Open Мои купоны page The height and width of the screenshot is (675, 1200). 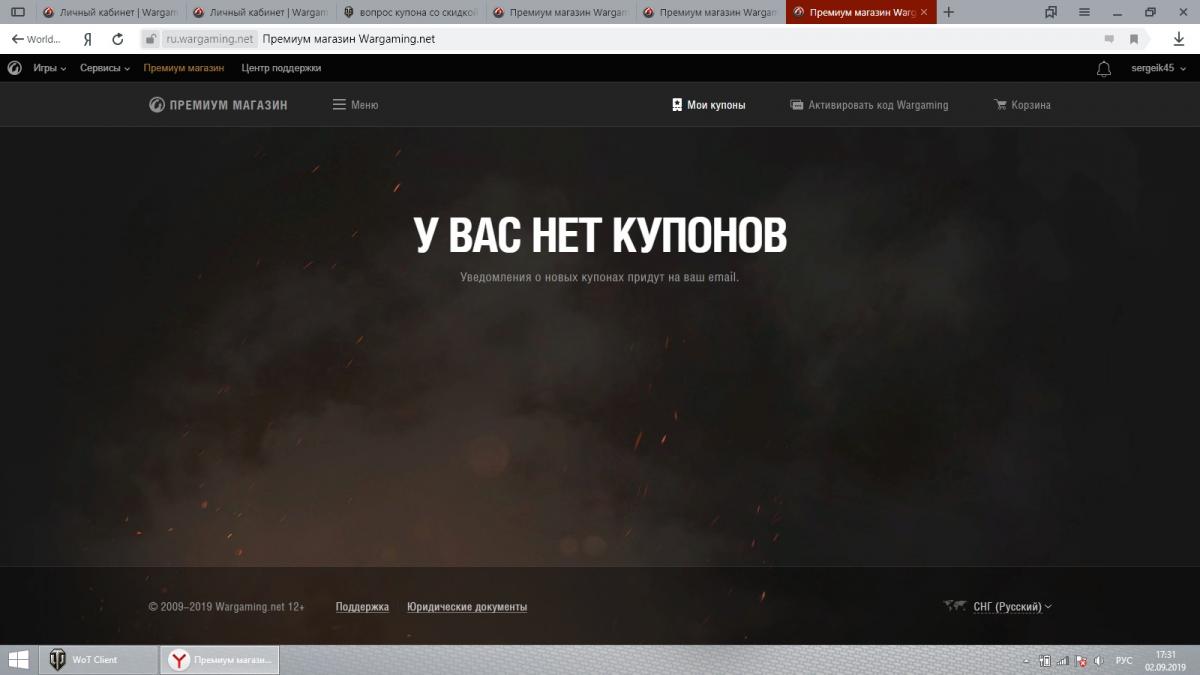(x=708, y=104)
